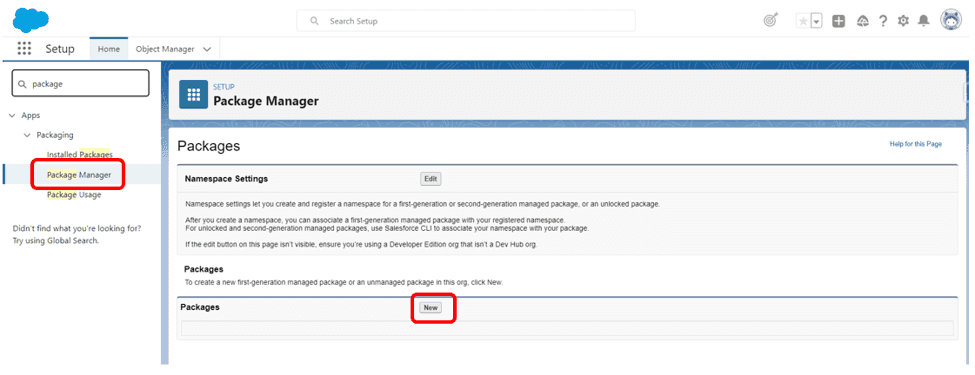The height and width of the screenshot is (375, 975).
Task: Open Package Usage in the sidebar
Action: (74, 195)
